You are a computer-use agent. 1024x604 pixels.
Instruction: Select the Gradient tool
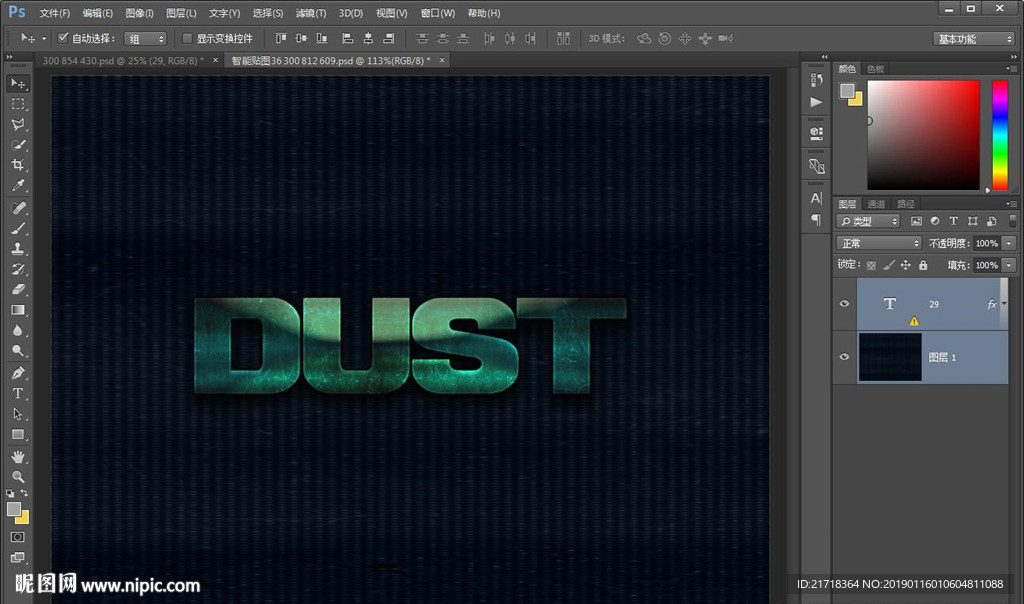tap(18, 310)
